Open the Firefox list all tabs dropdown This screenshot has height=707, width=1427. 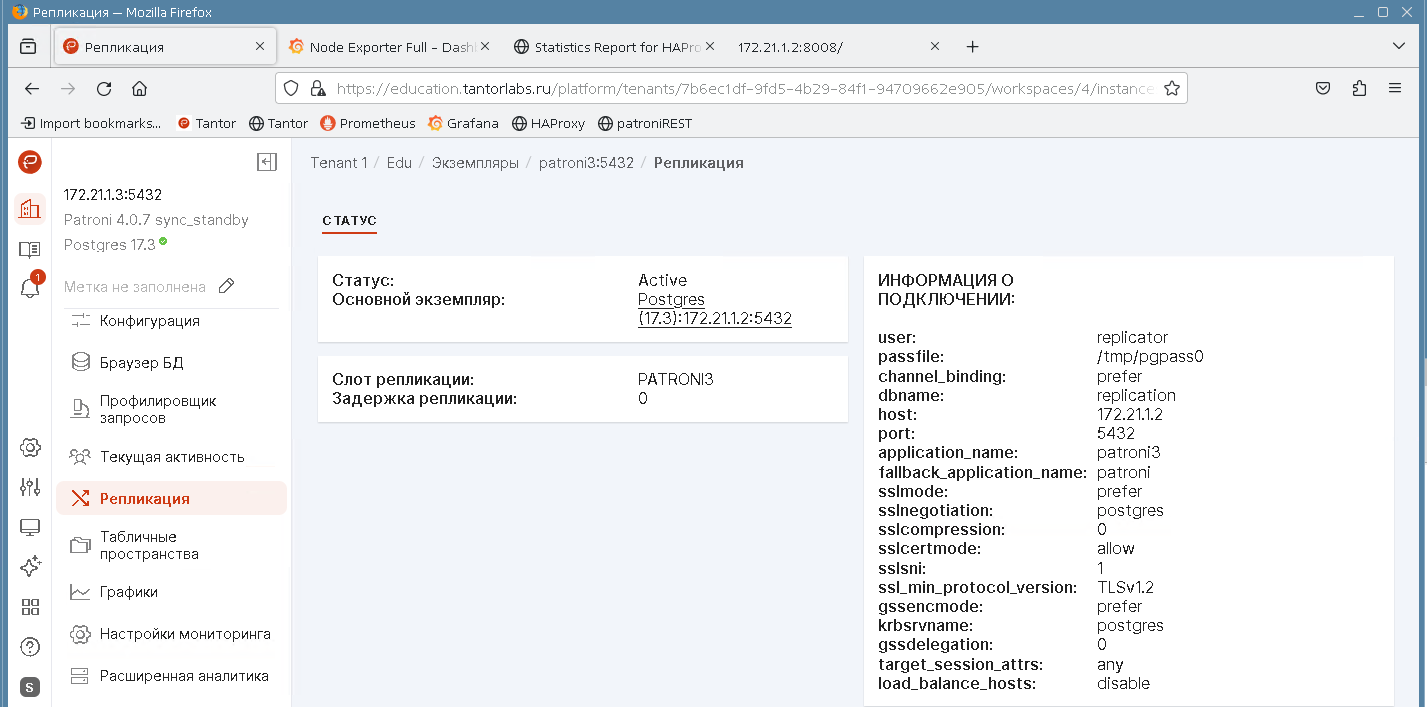click(x=1398, y=47)
